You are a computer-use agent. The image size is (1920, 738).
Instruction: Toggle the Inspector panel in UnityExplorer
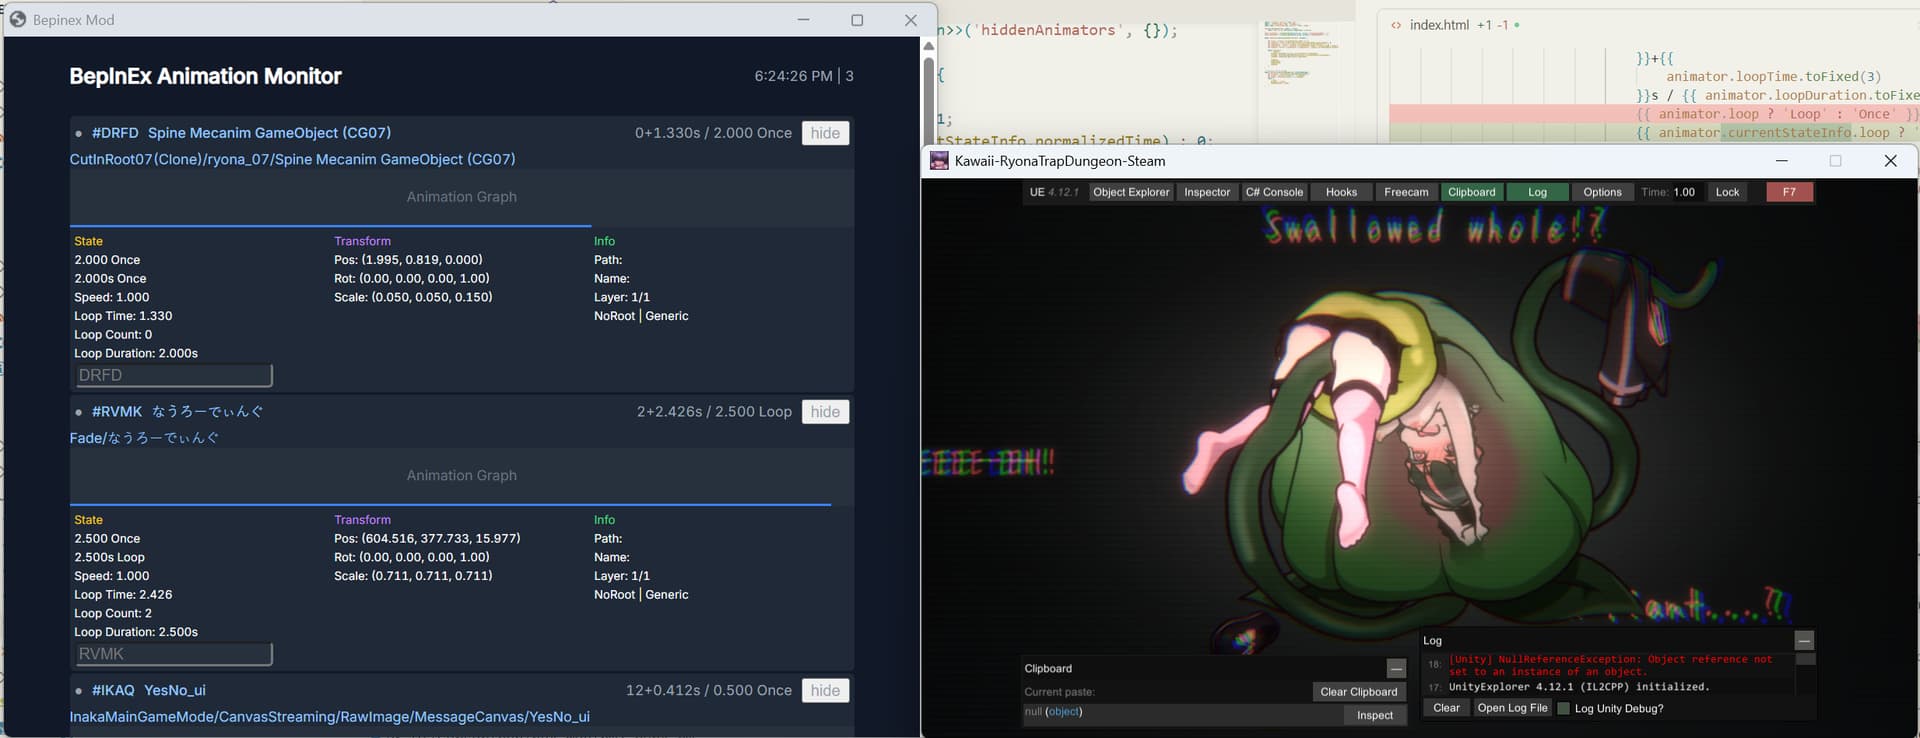(x=1207, y=192)
